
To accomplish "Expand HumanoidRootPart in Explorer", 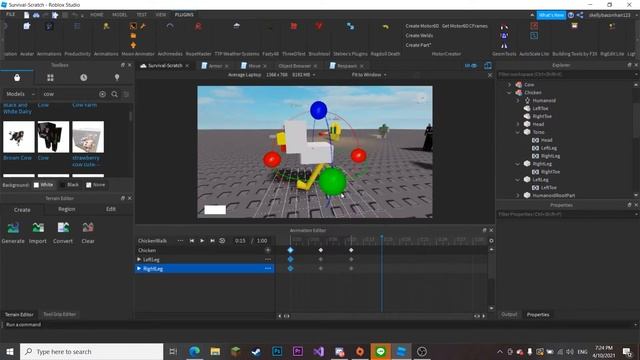I will click(518, 196).
